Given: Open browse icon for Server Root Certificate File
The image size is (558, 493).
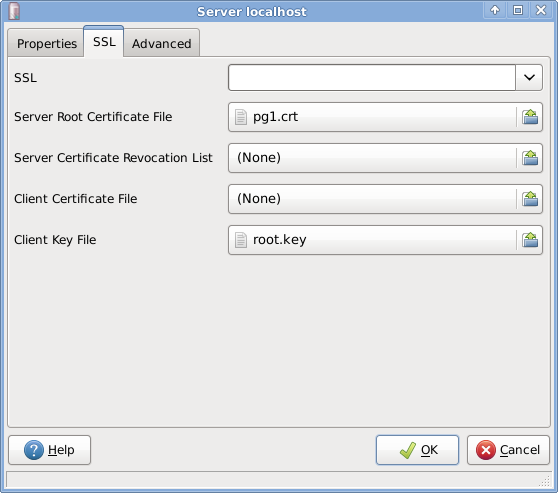Looking at the screenshot, I should point(530,117).
